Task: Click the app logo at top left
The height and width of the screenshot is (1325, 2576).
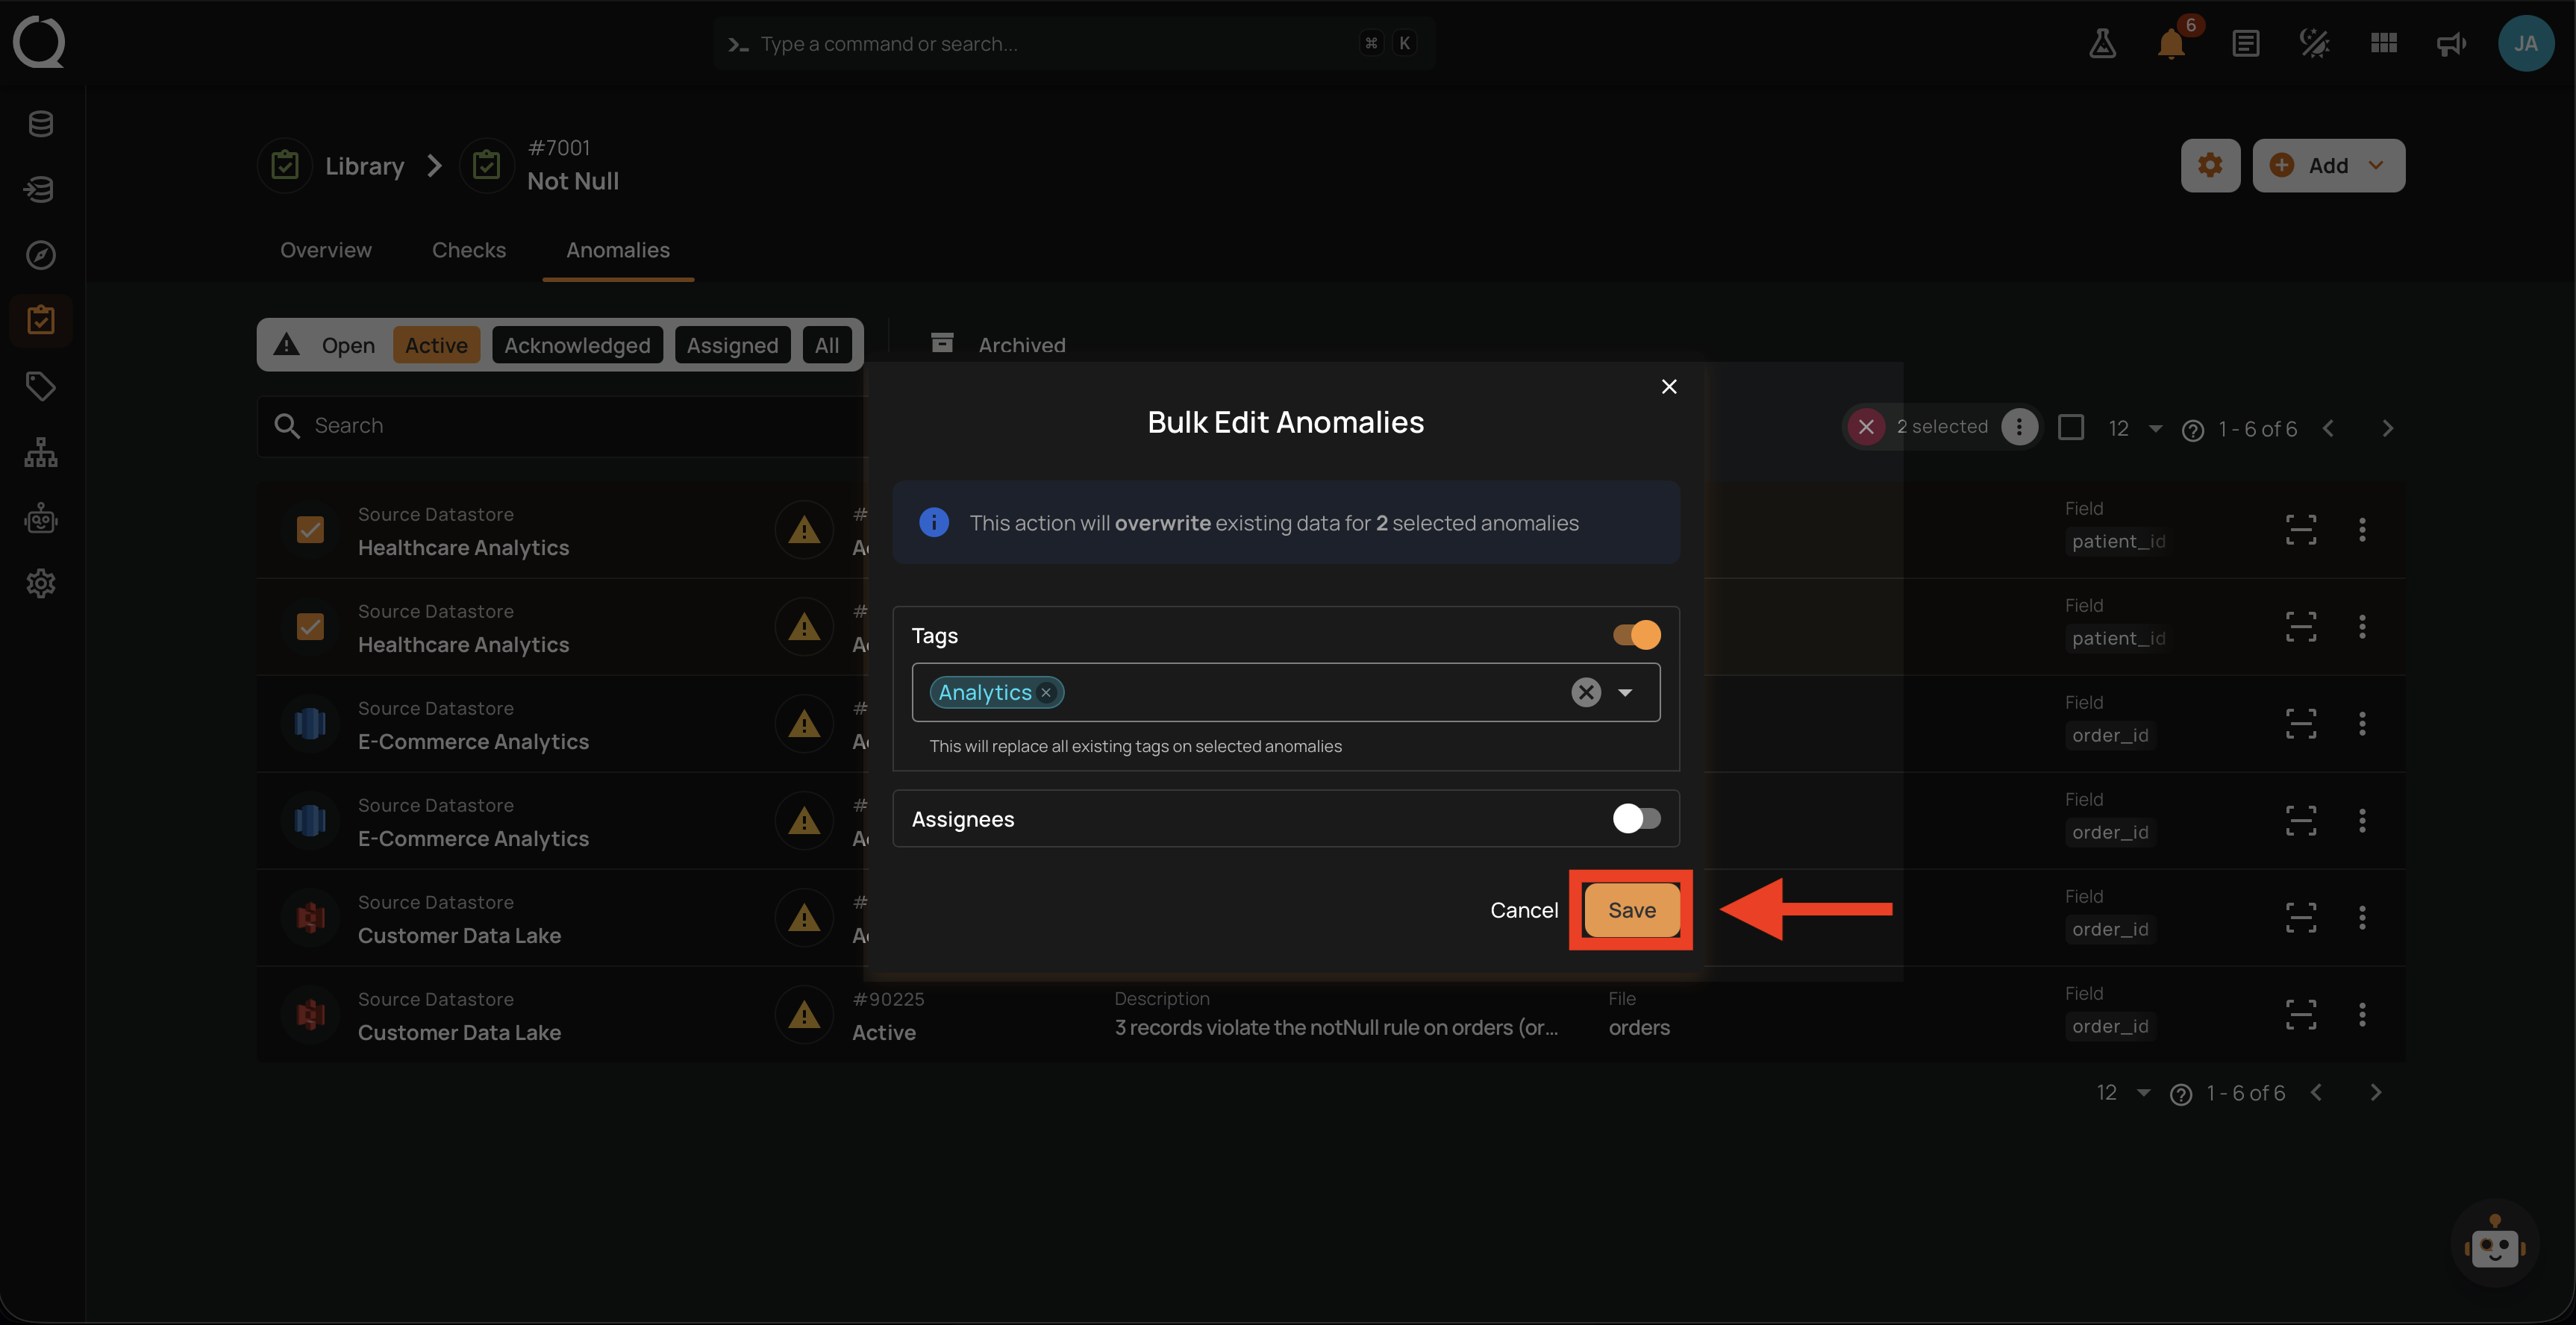Action: 39,43
